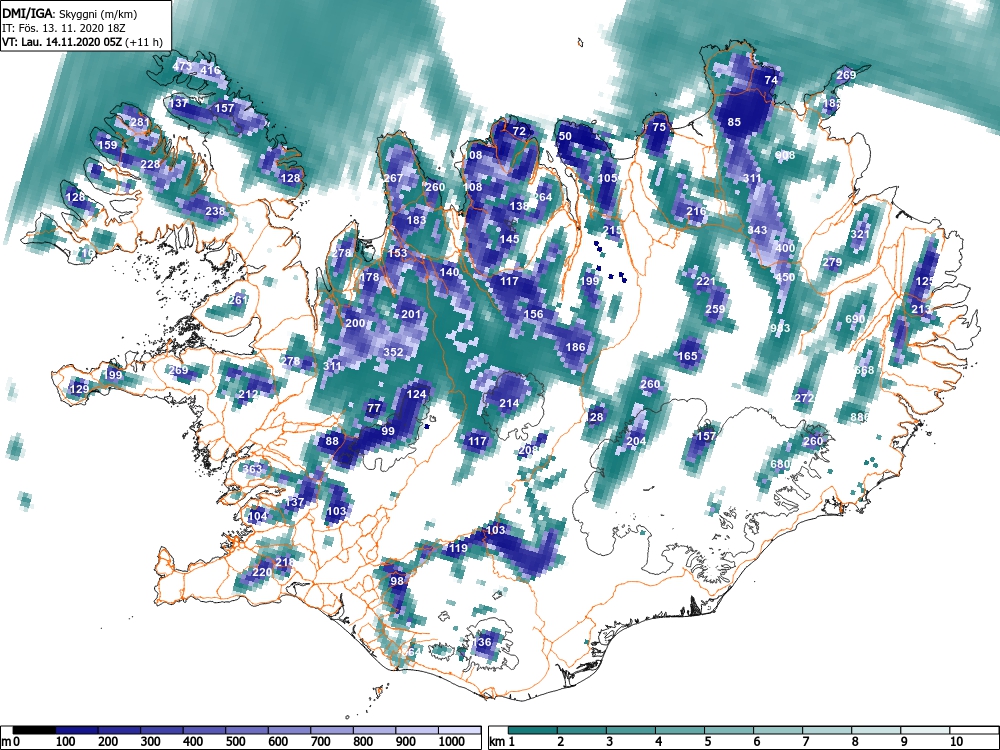Click the visibility value 140 on the map
Viewport: 1000px width, 750px height.
449,272
